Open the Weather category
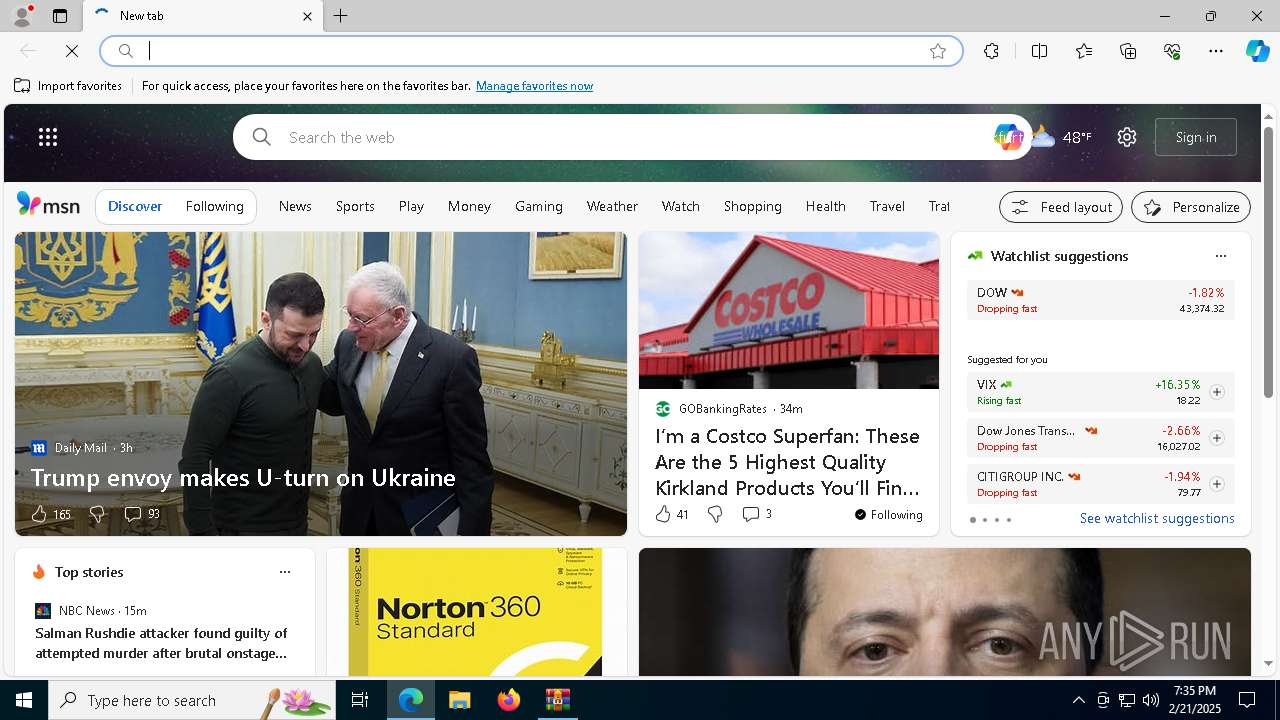 coord(612,206)
